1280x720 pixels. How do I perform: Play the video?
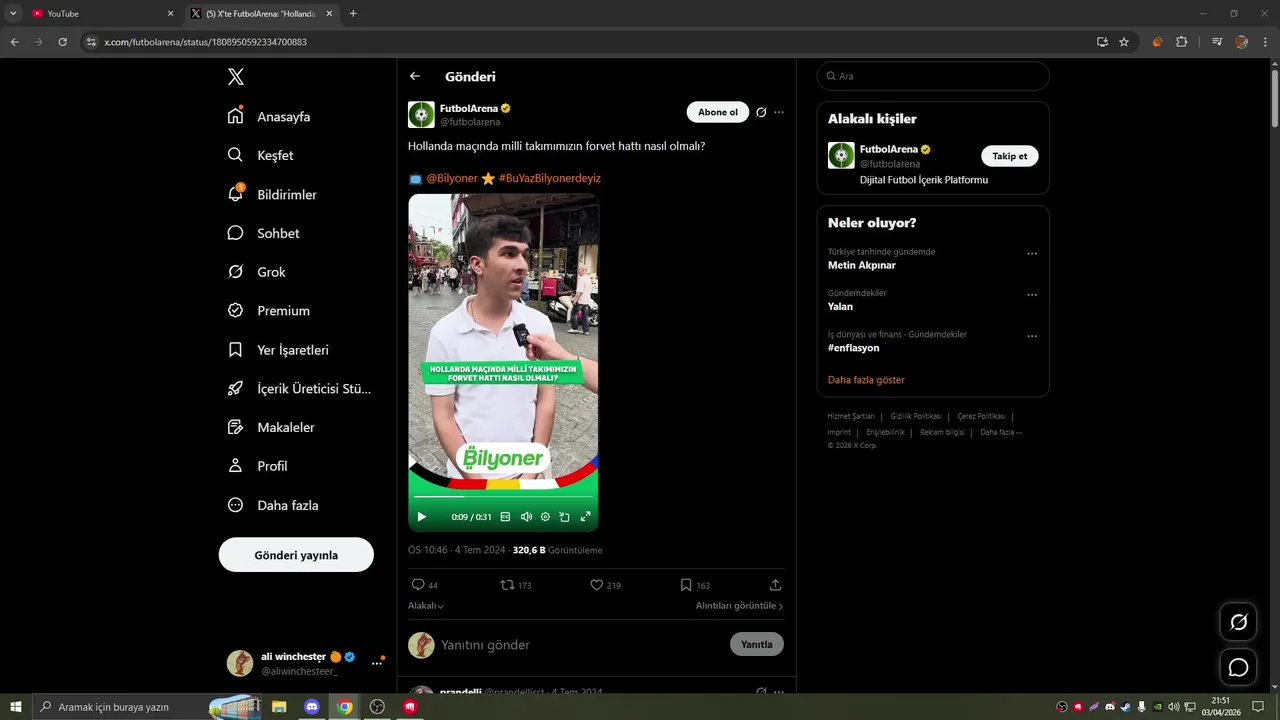click(421, 517)
